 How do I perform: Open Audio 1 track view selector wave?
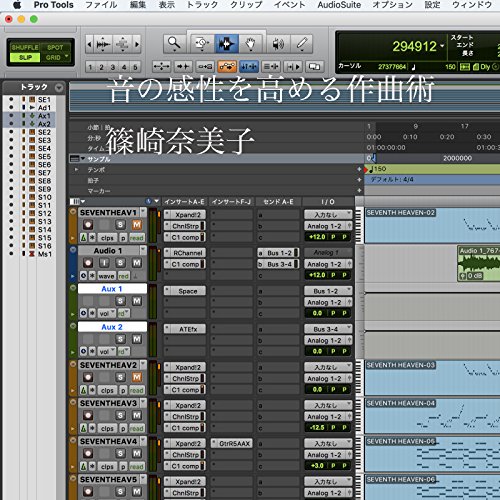106,276
